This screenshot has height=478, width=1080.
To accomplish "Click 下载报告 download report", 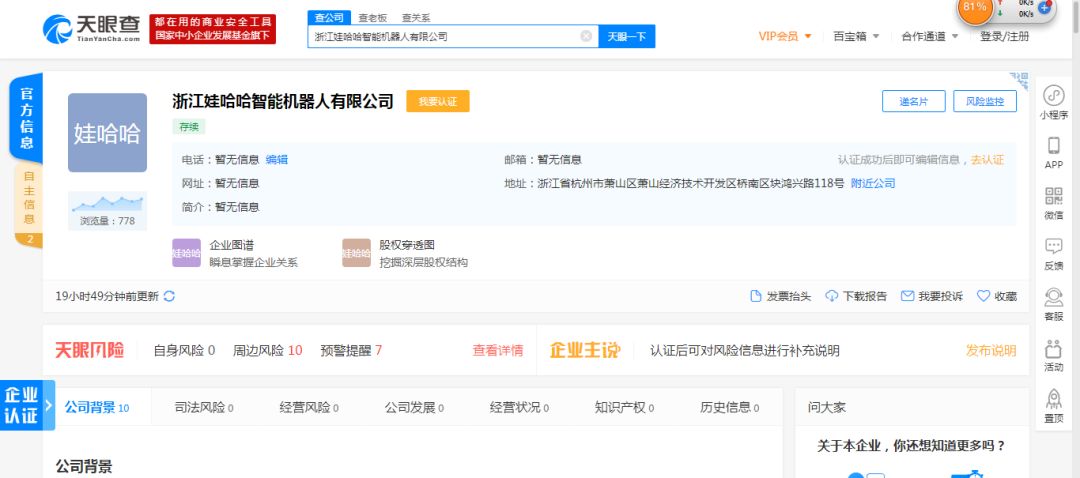I will point(856,296).
